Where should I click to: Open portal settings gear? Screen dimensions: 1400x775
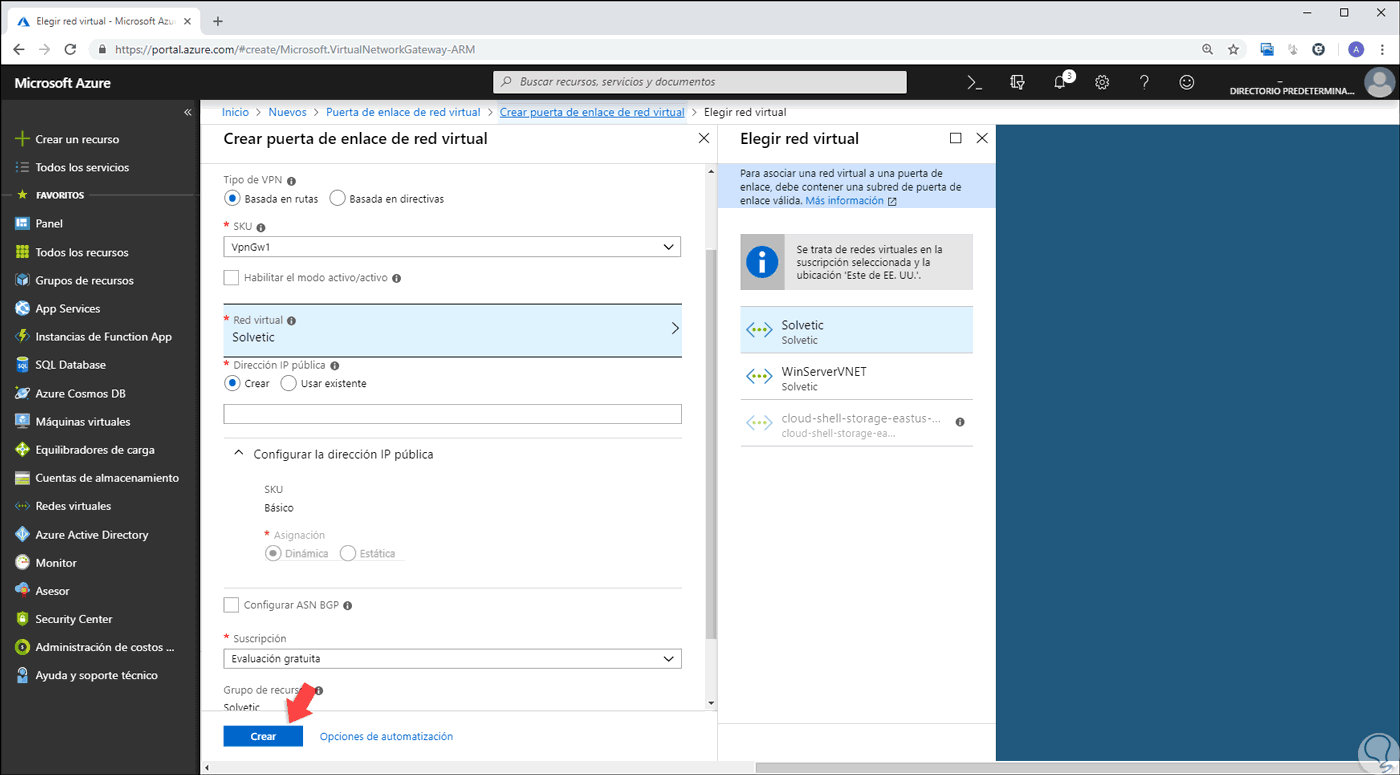1102,82
